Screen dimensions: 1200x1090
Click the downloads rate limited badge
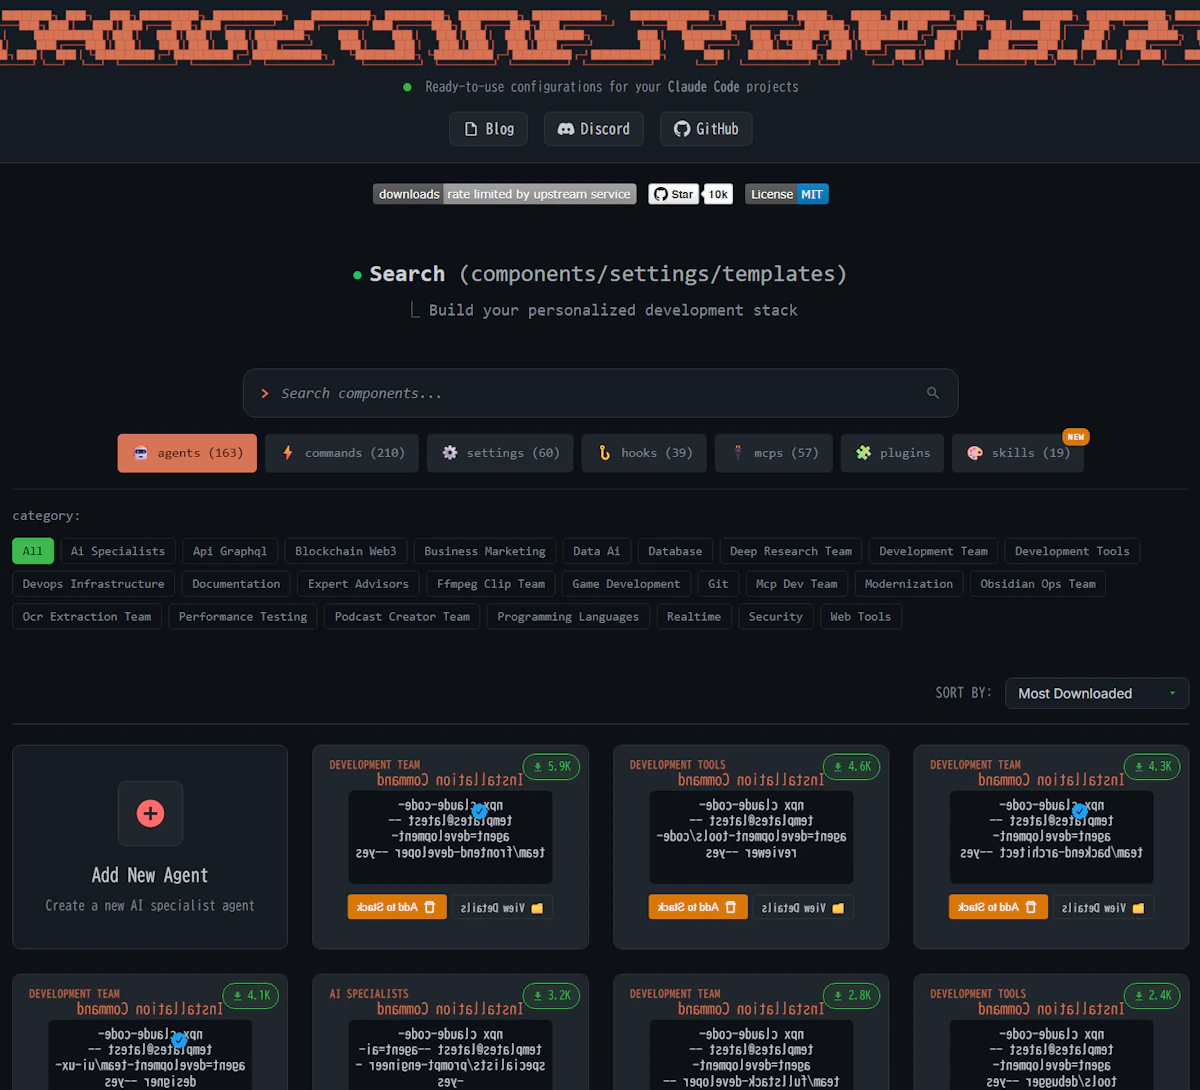(505, 194)
